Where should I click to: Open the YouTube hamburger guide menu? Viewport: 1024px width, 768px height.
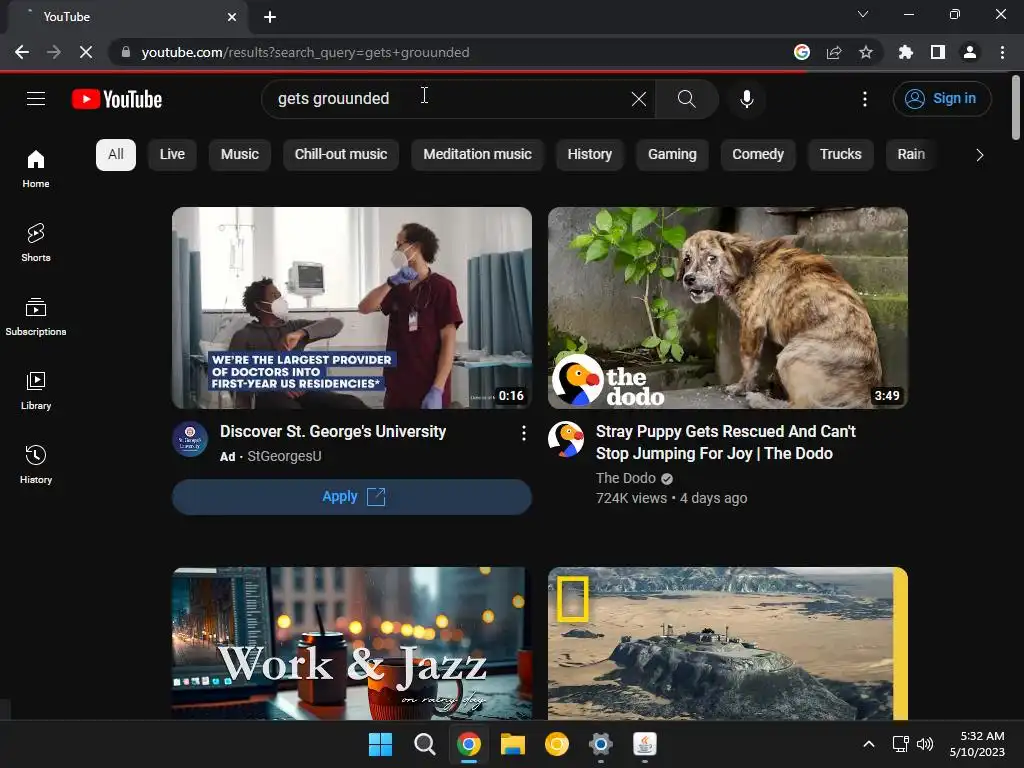[36, 99]
